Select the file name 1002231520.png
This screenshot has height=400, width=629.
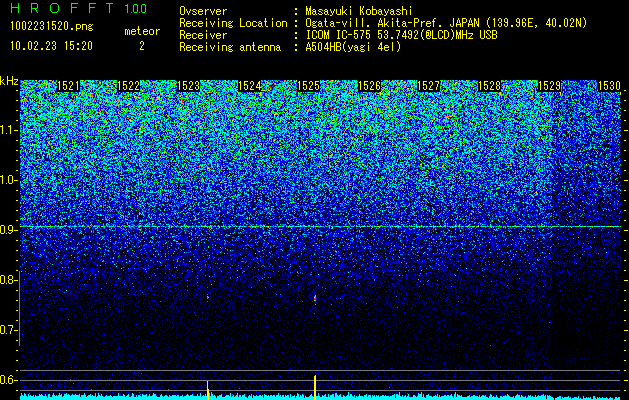pyautogui.click(x=52, y=27)
